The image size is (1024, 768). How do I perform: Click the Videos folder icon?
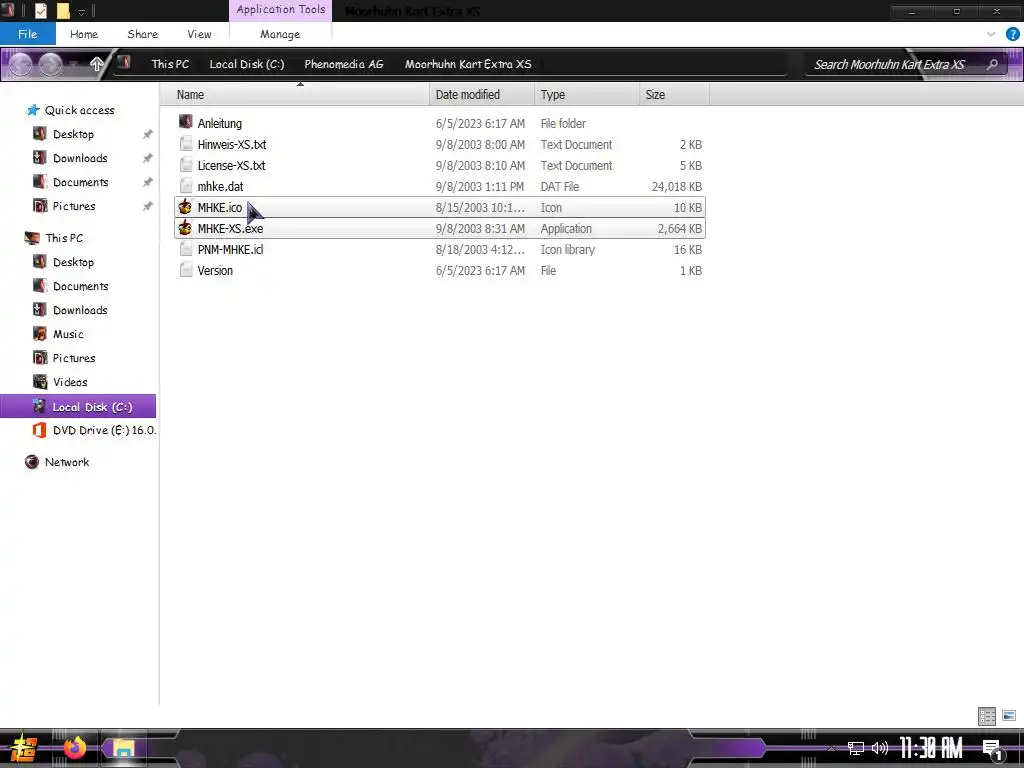click(40, 381)
